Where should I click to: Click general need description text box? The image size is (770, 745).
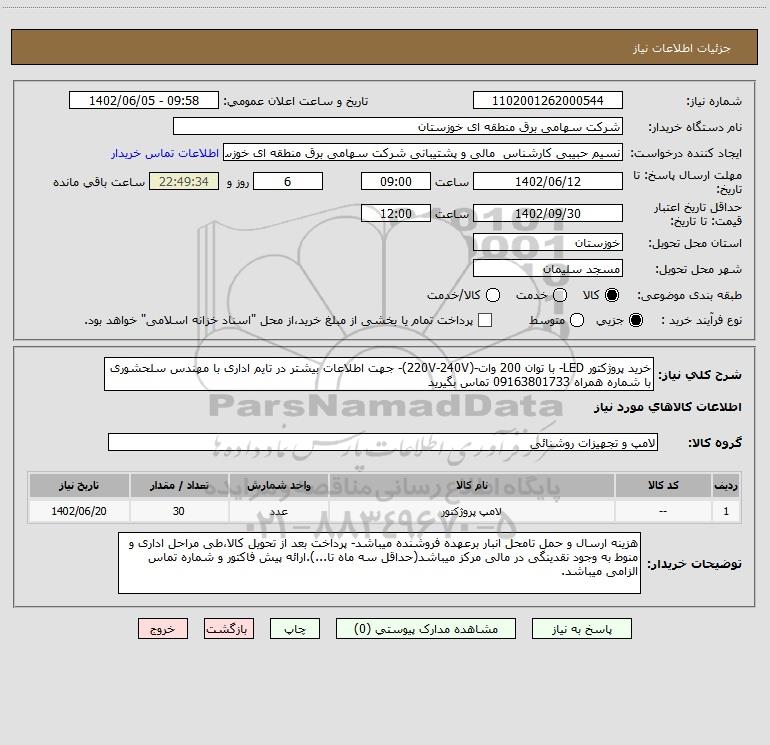(379, 374)
